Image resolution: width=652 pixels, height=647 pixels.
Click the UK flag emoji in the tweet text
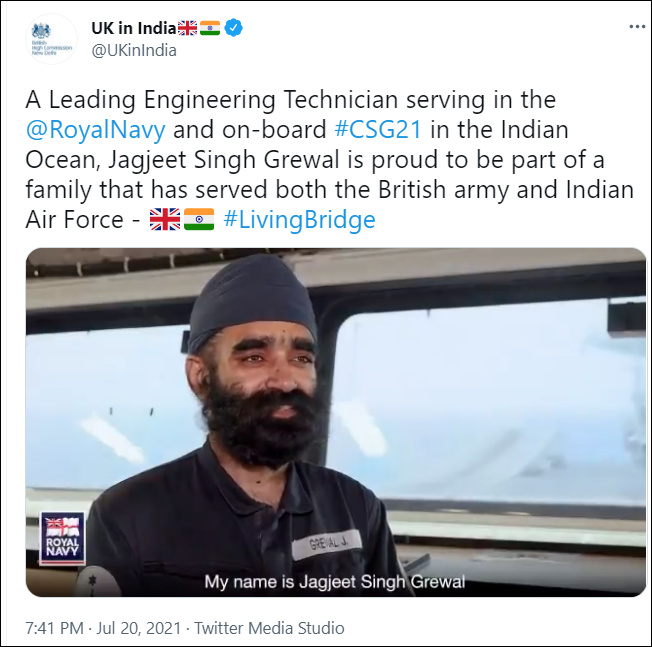[x=165, y=219]
